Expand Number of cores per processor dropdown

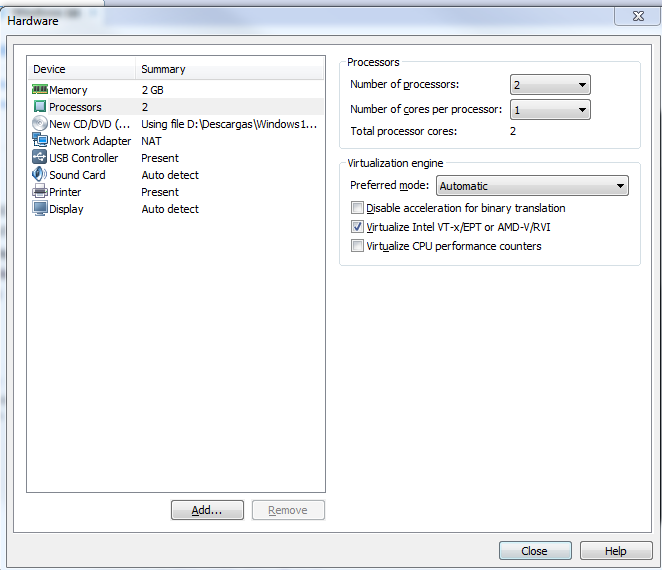point(550,110)
